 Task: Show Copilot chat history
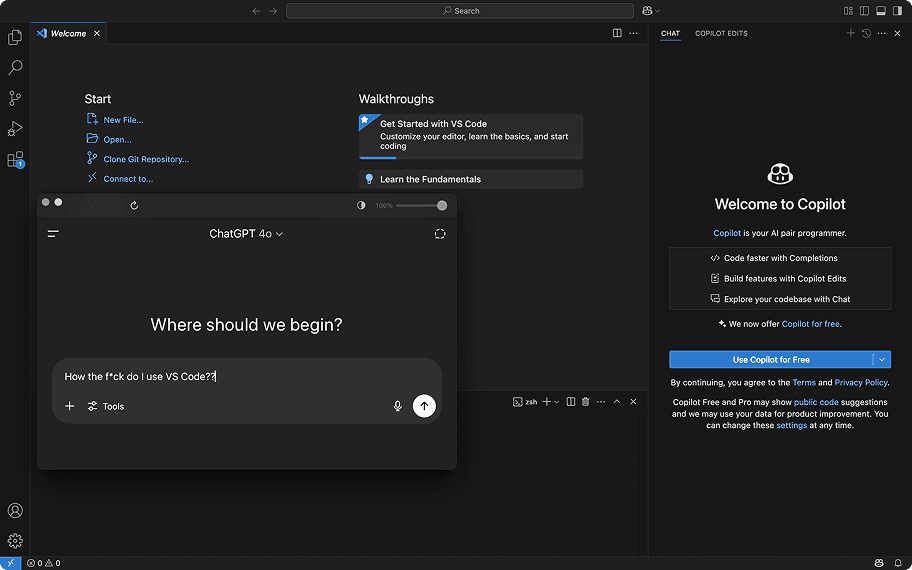[866, 33]
